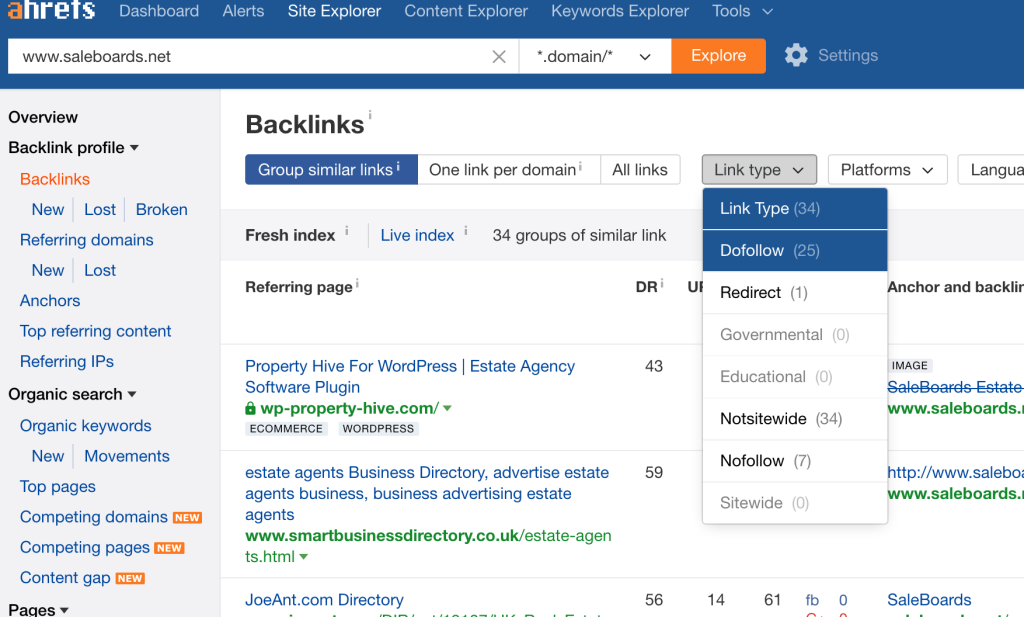Open Lost under Backlinks

point(100,210)
